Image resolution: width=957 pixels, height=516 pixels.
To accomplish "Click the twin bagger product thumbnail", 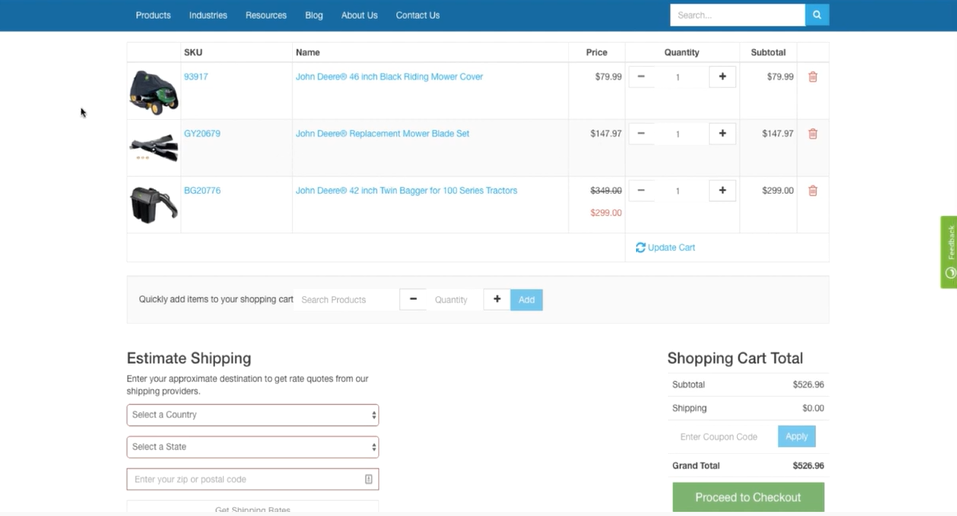I will click(154, 205).
